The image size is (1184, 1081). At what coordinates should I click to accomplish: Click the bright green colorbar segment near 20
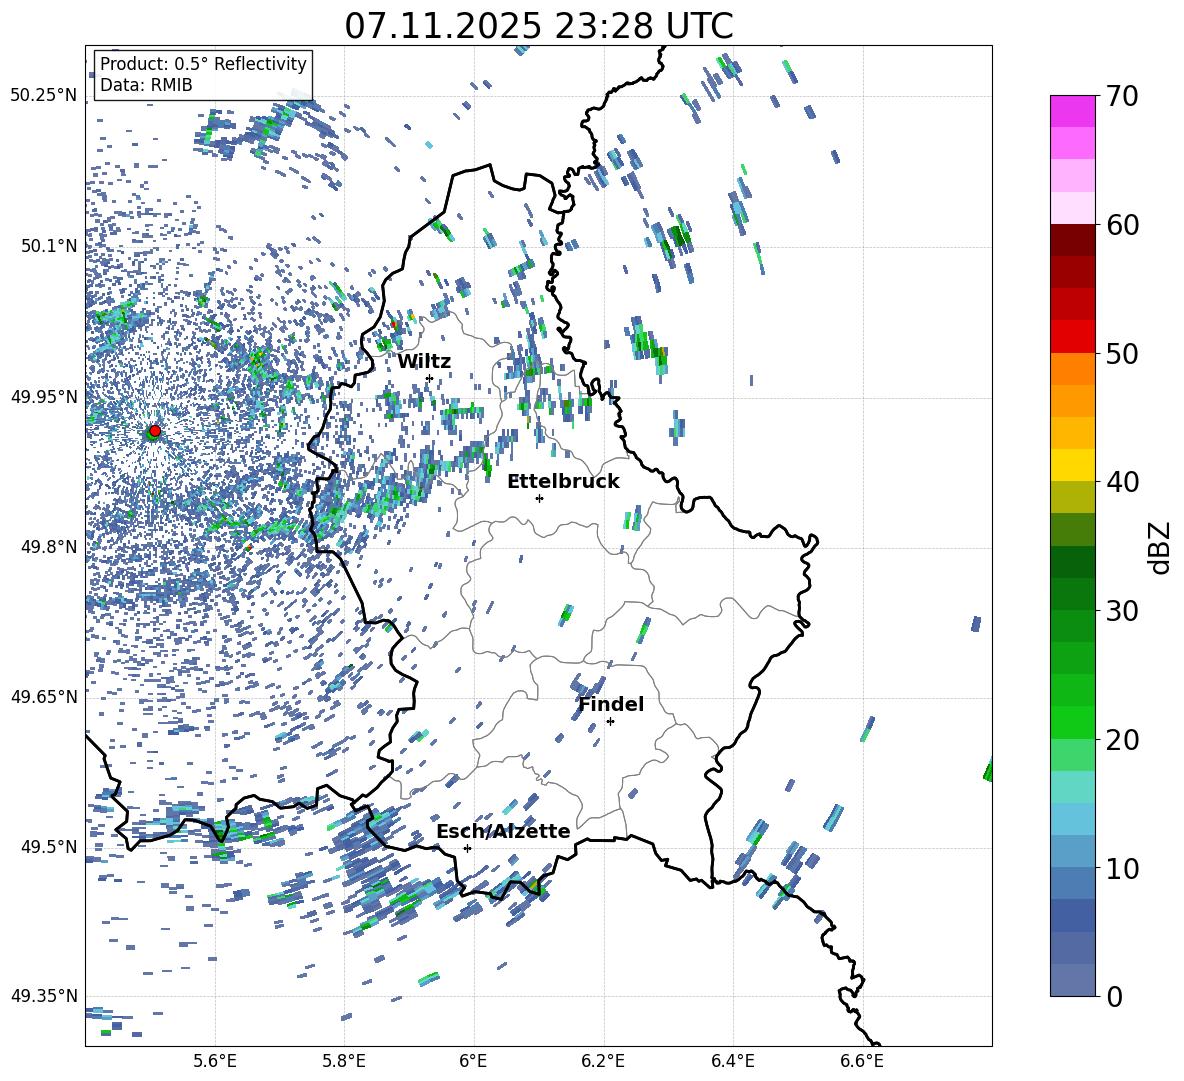(x=1072, y=722)
